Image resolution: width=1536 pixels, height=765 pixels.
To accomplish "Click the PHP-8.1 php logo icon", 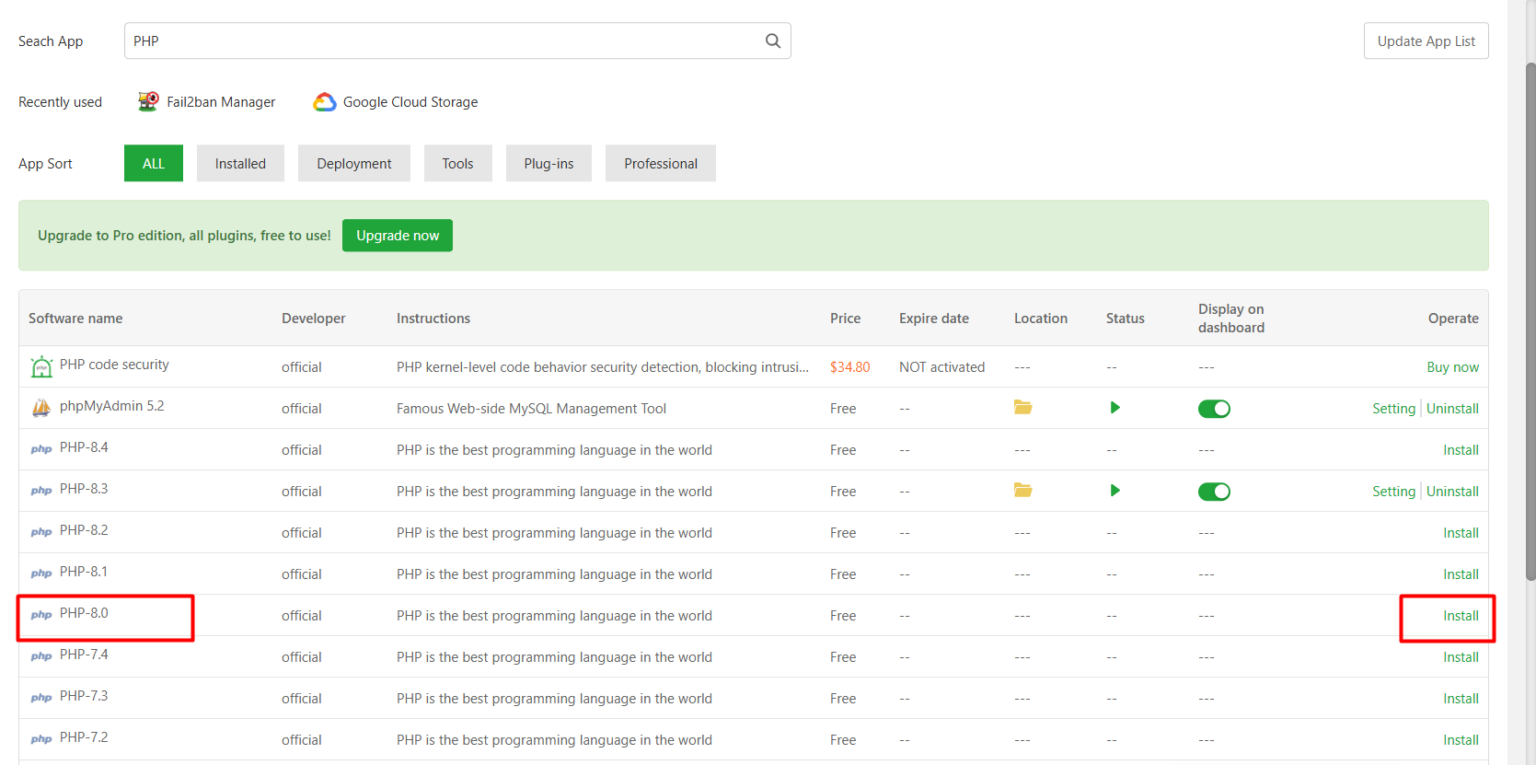I will 41,574.
